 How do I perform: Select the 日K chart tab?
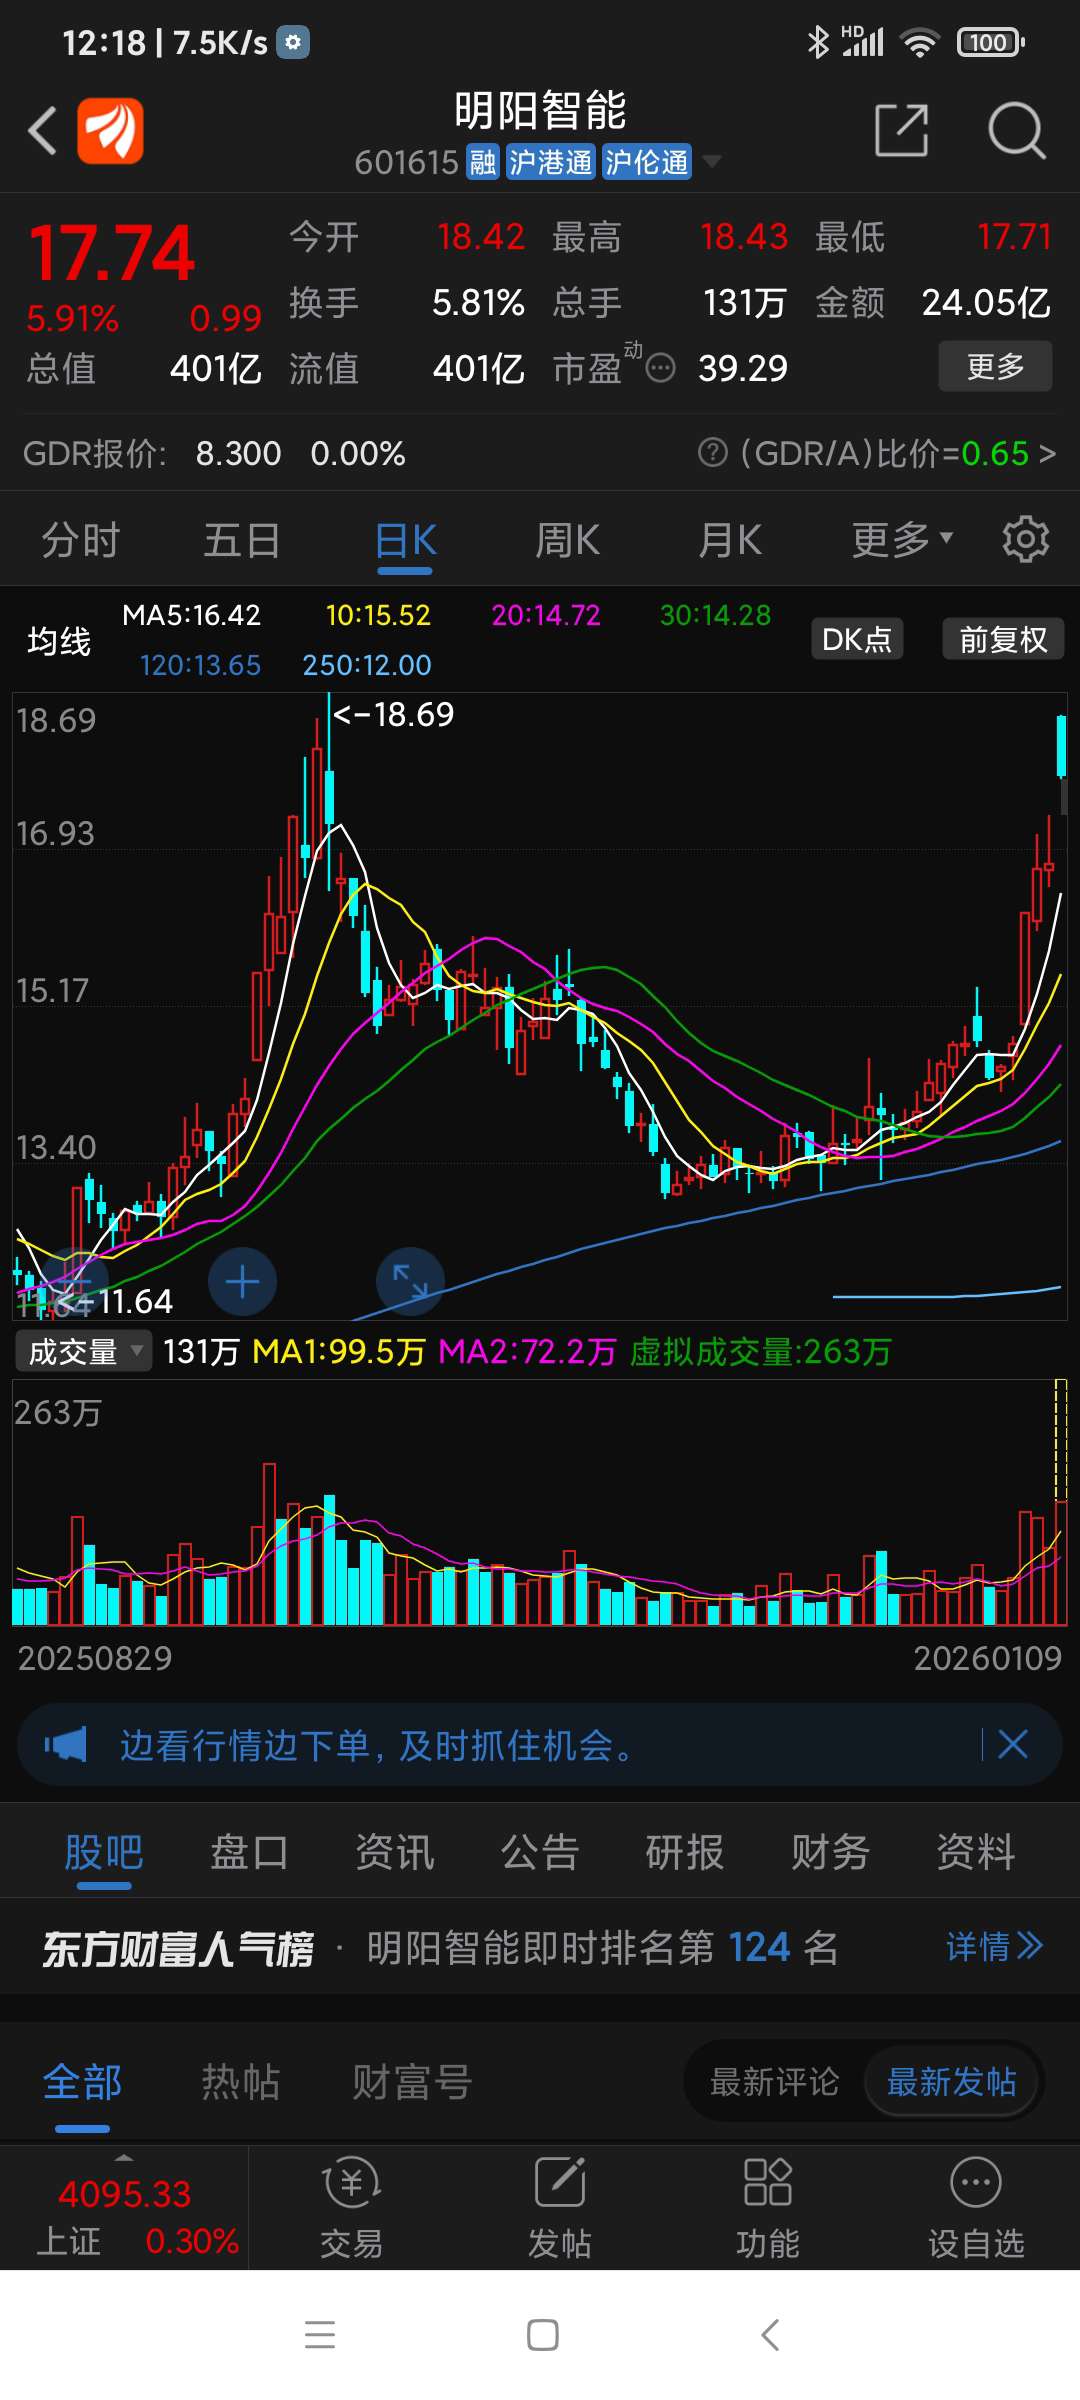405,540
